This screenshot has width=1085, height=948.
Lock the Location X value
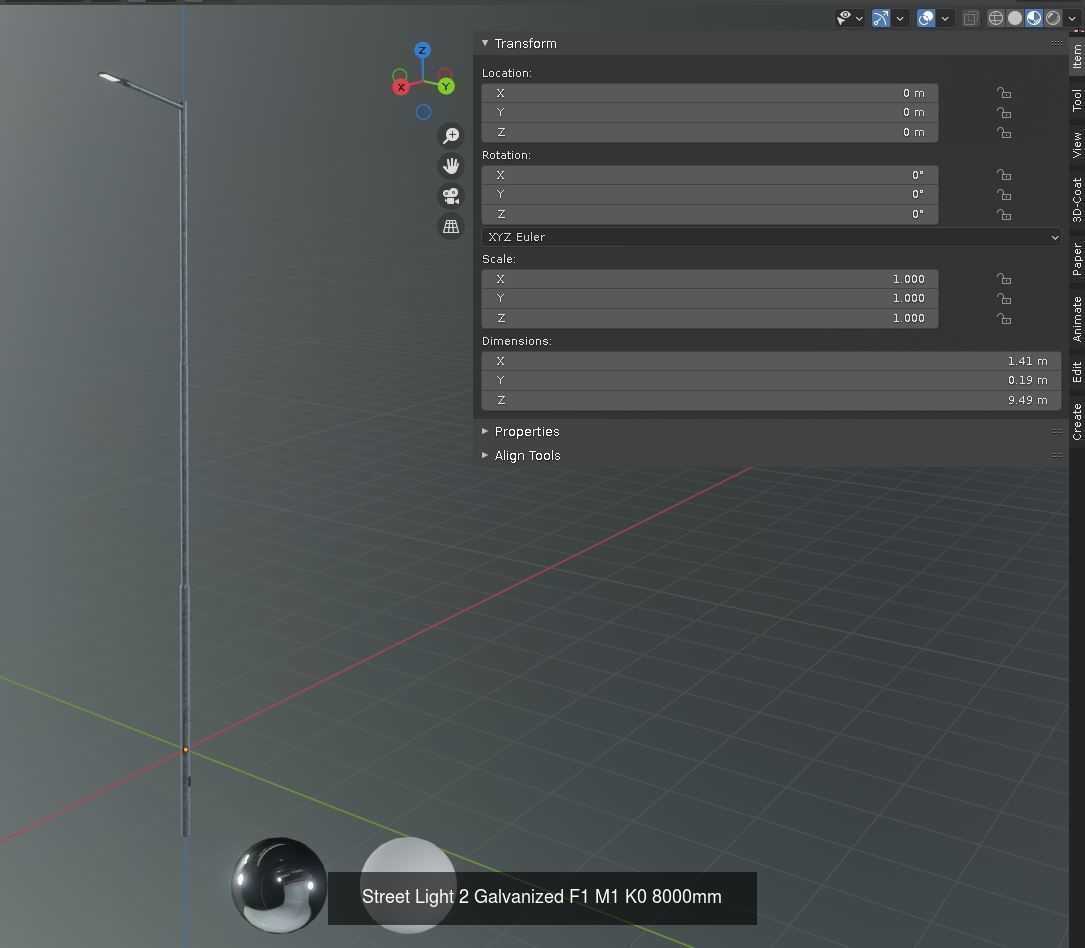click(x=1003, y=93)
